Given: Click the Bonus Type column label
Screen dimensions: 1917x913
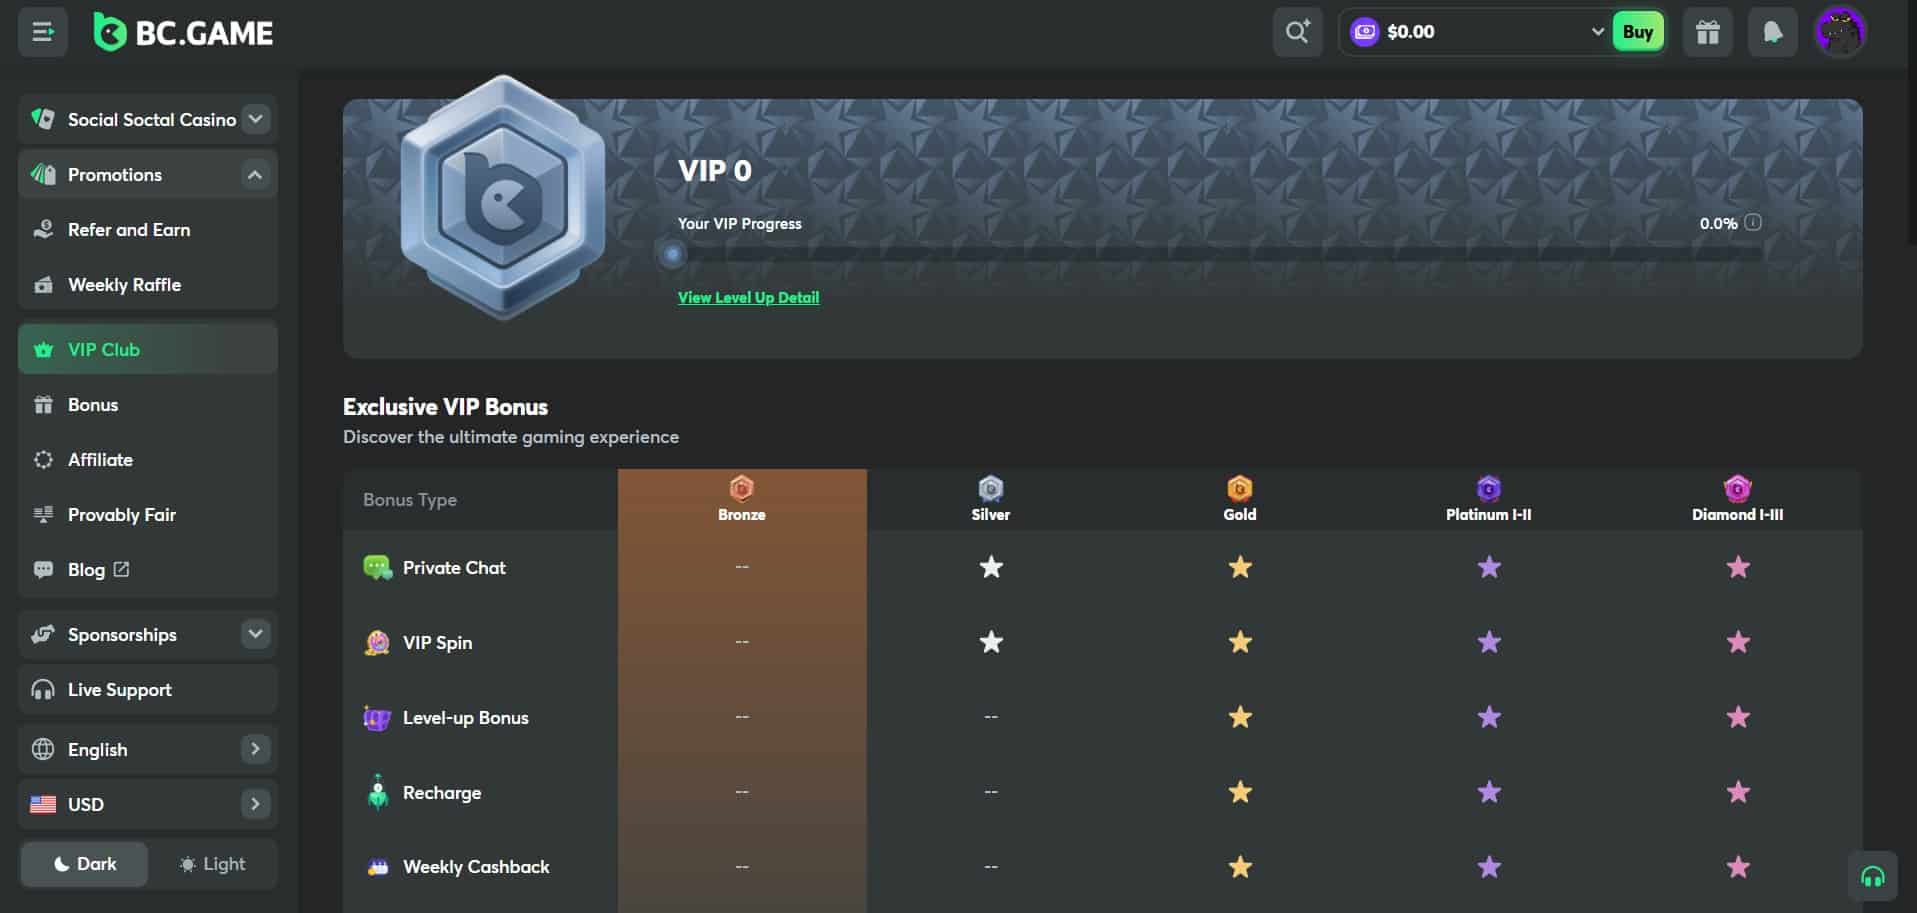Looking at the screenshot, I should tap(410, 499).
